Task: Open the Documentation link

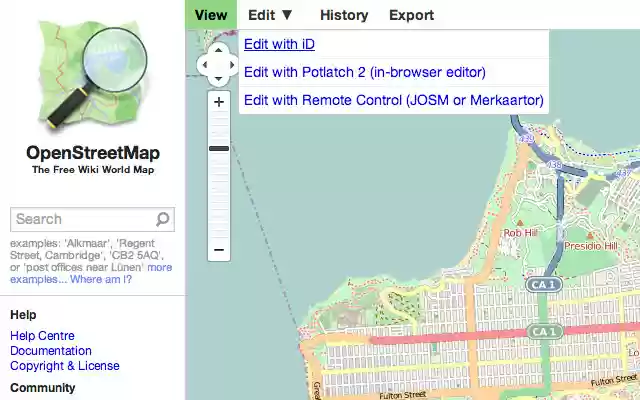Action: [x=51, y=351]
